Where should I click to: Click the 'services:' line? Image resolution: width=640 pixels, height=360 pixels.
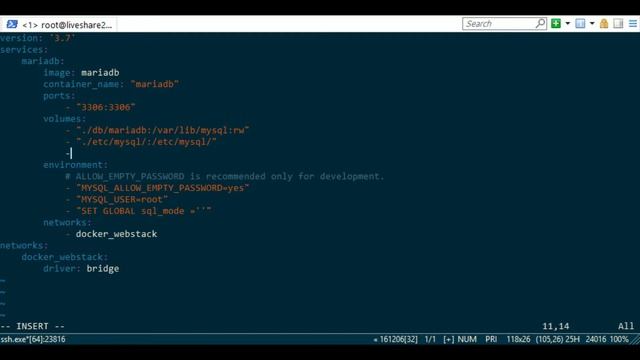24,49
